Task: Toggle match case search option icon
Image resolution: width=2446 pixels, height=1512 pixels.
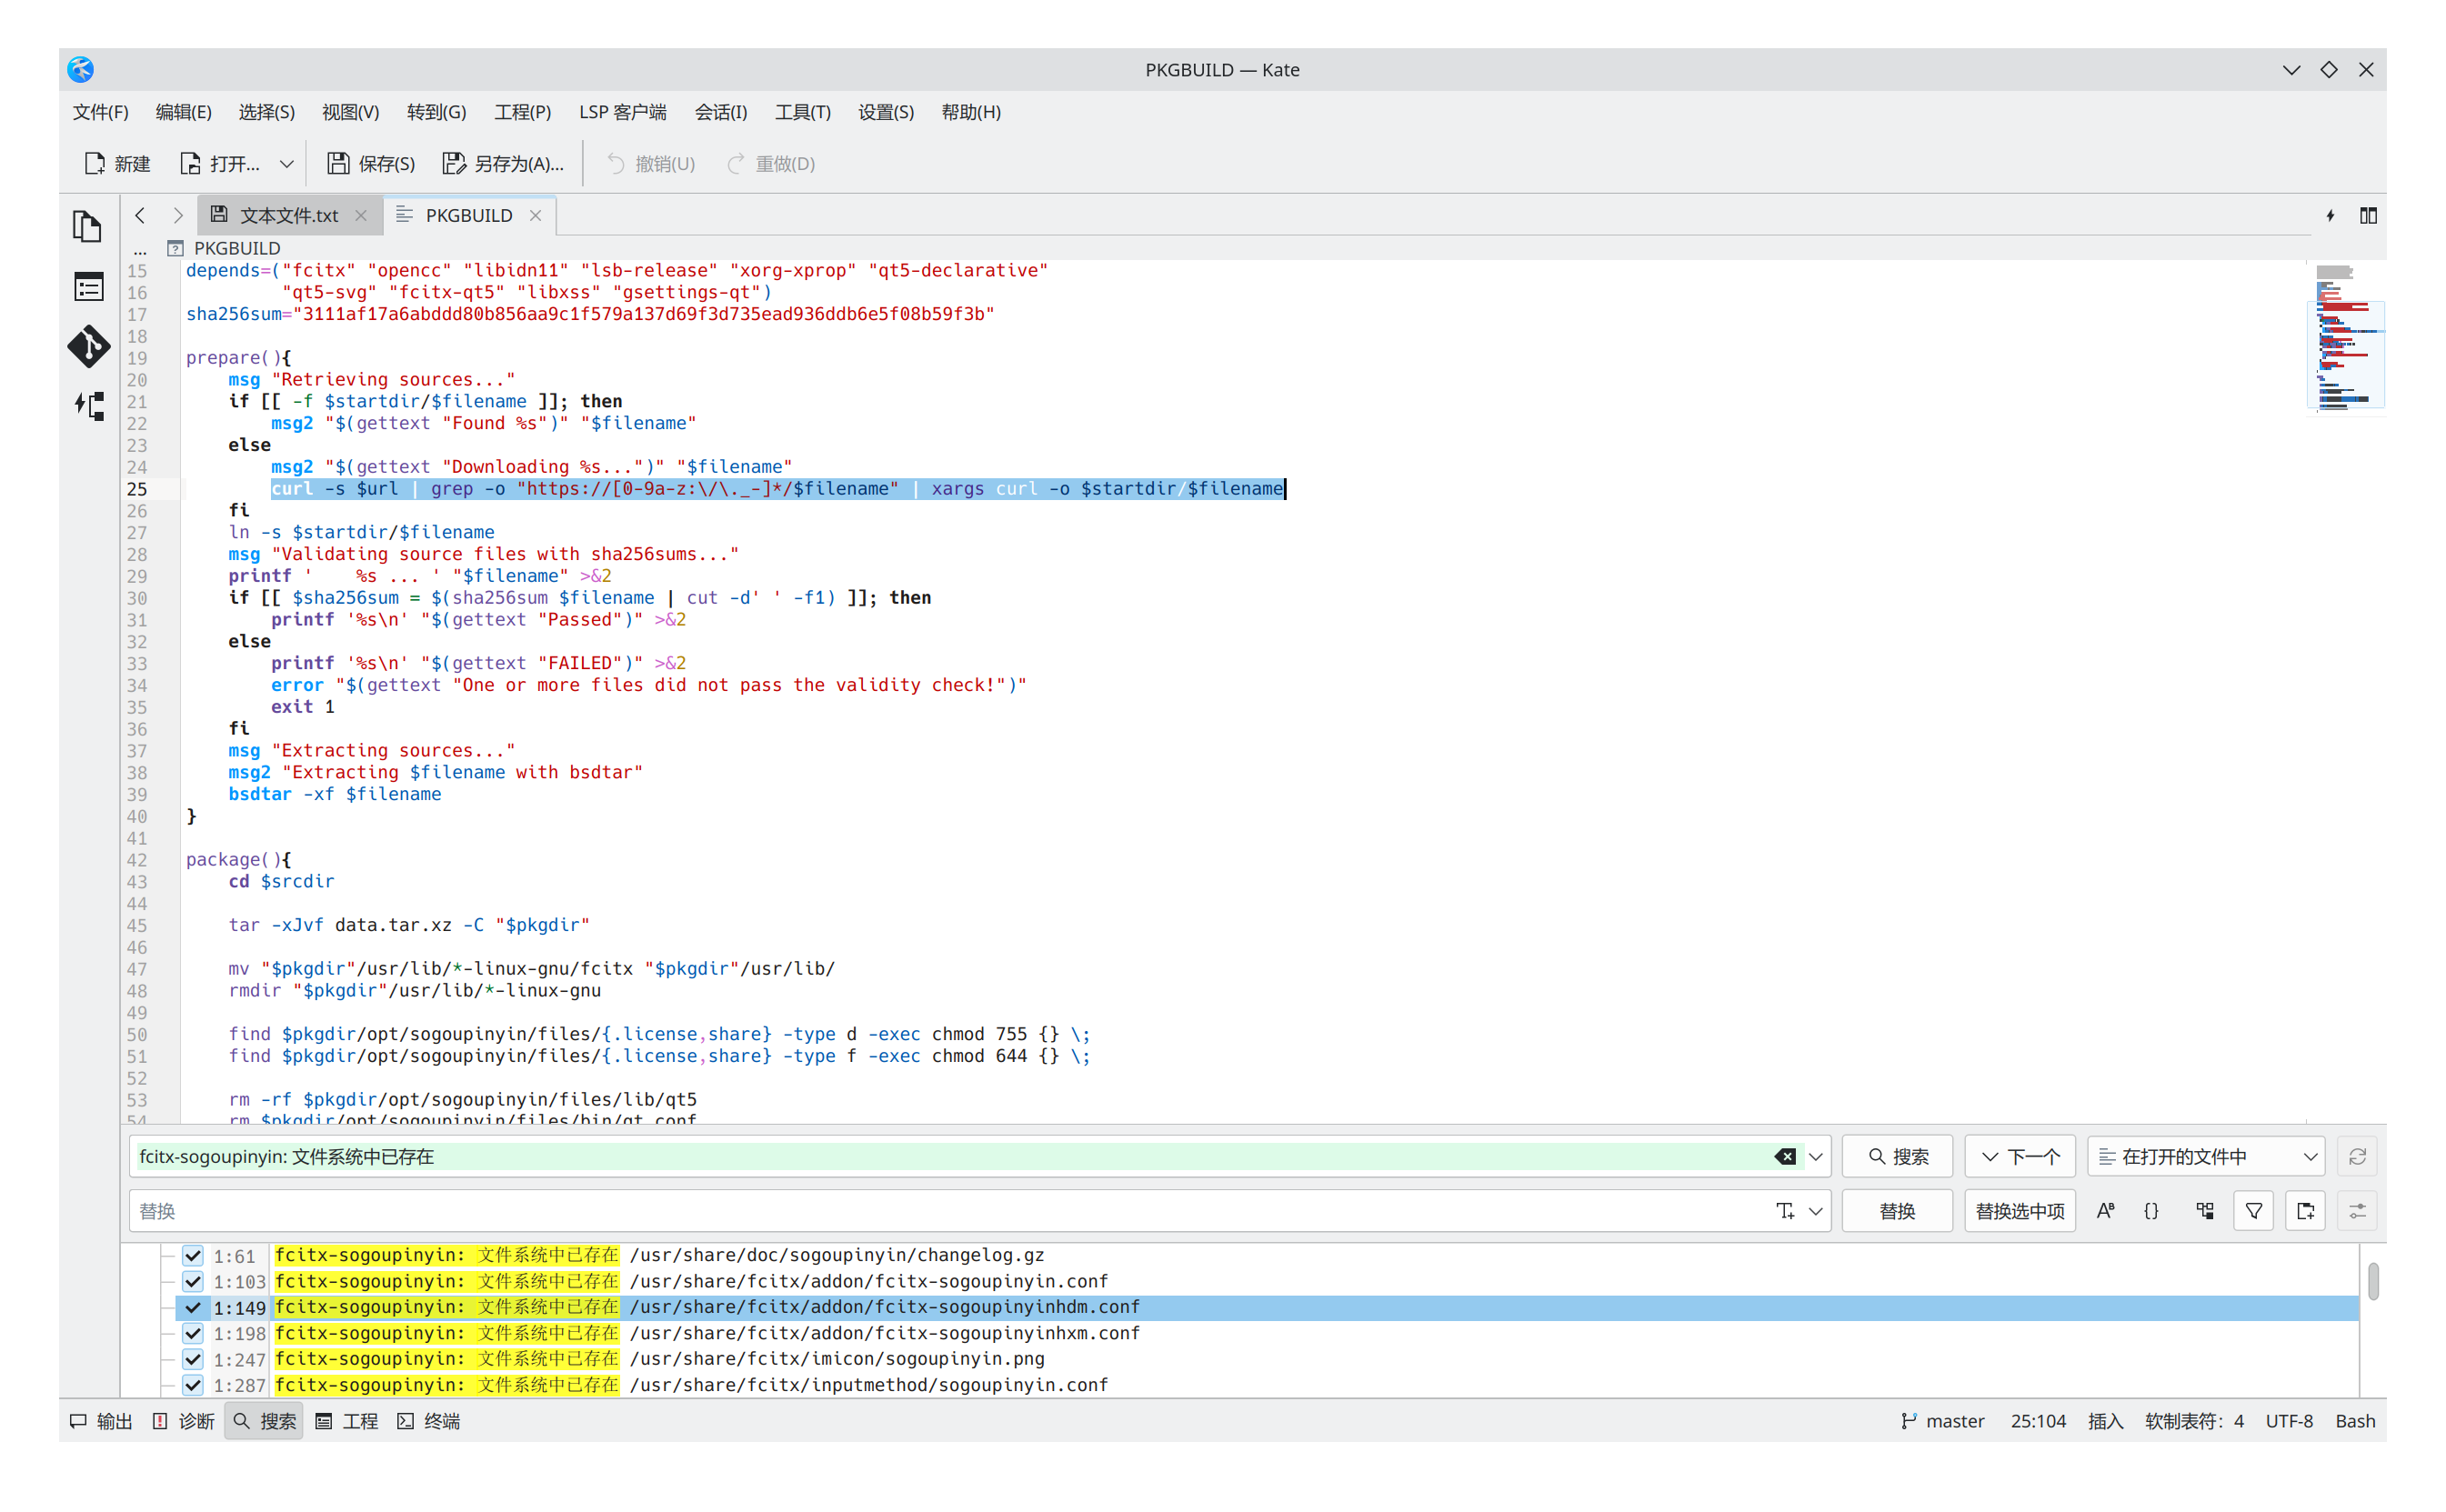Action: click(2105, 1211)
